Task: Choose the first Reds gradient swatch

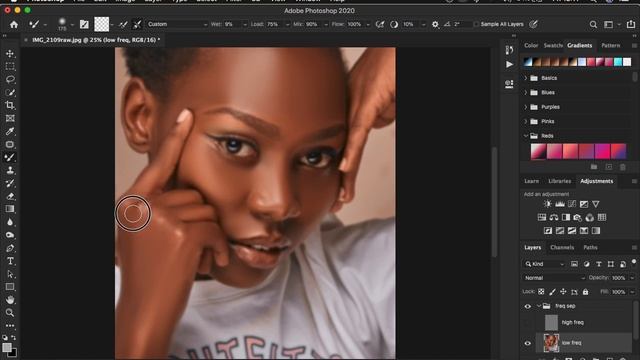Action: [x=538, y=151]
